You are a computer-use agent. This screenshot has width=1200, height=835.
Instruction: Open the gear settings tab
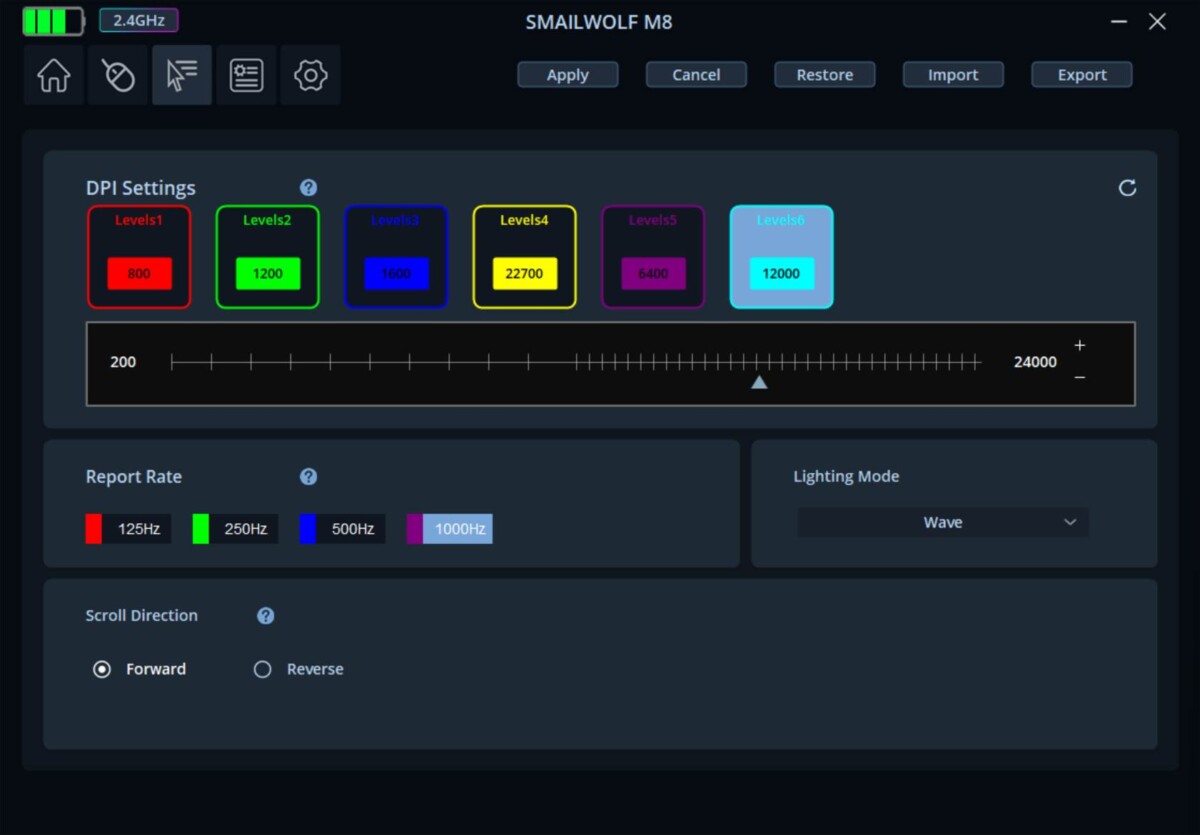pos(310,76)
